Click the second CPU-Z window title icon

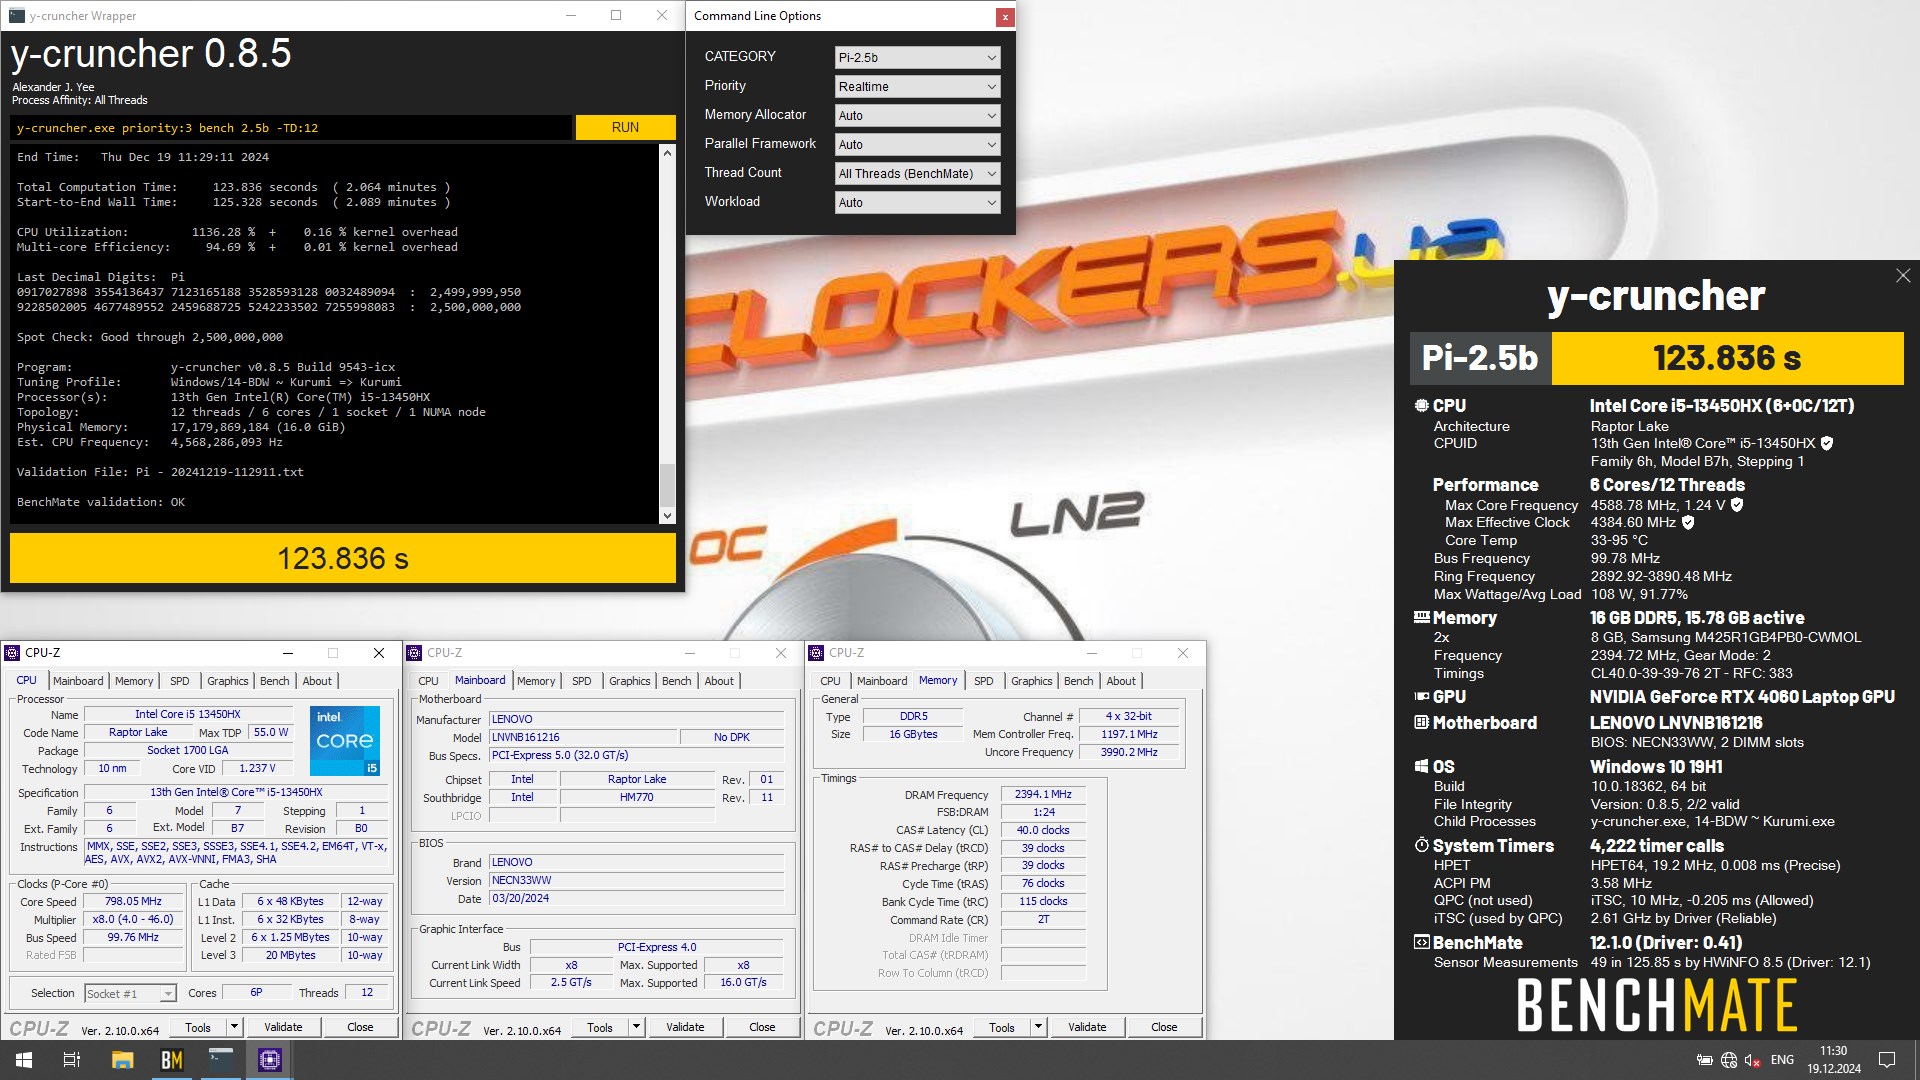(x=415, y=653)
